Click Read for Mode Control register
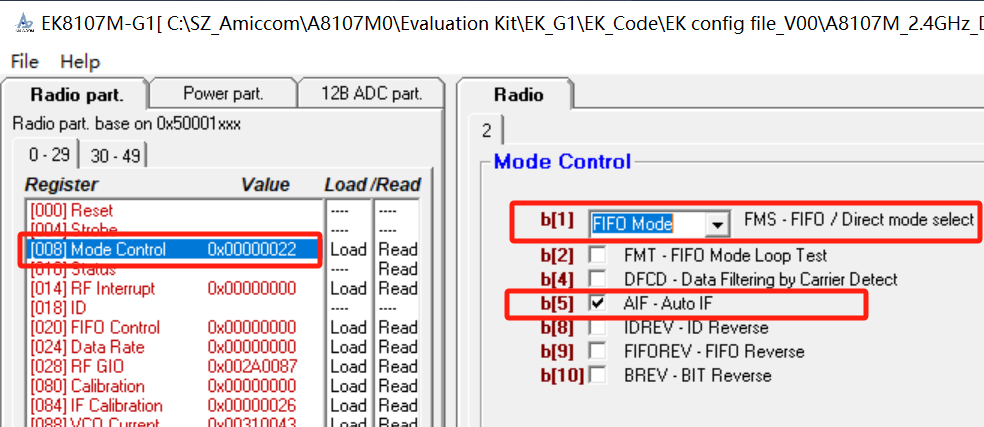The width and height of the screenshot is (984, 427). (398, 250)
